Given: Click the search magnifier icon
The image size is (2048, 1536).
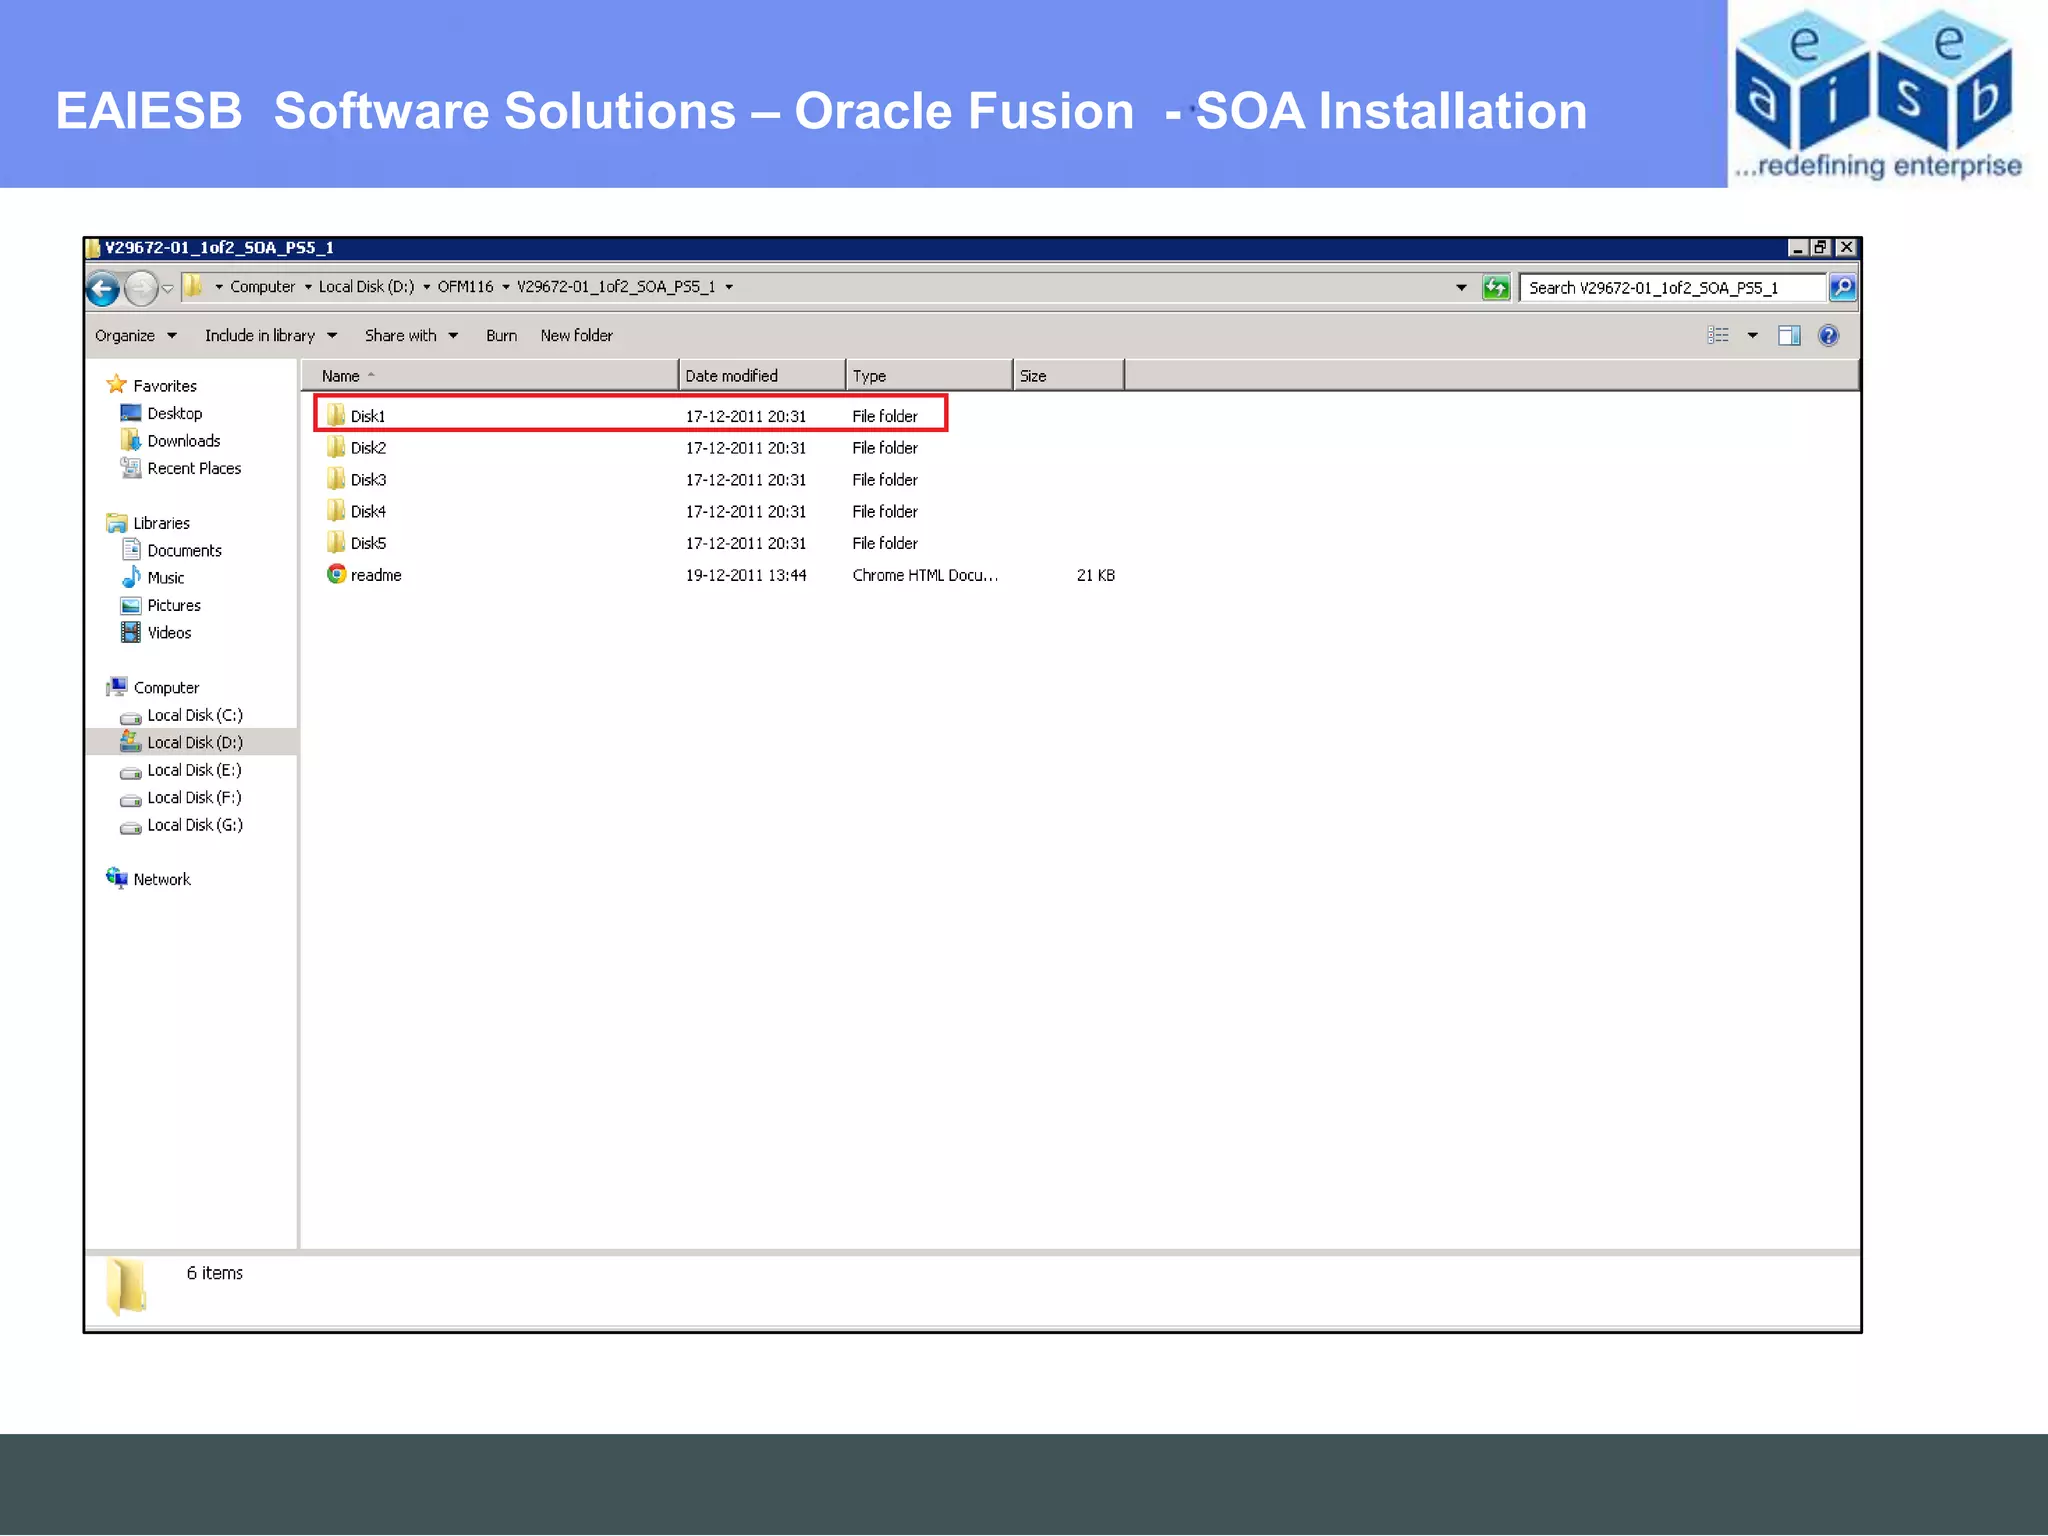Looking at the screenshot, I should coord(1842,288).
